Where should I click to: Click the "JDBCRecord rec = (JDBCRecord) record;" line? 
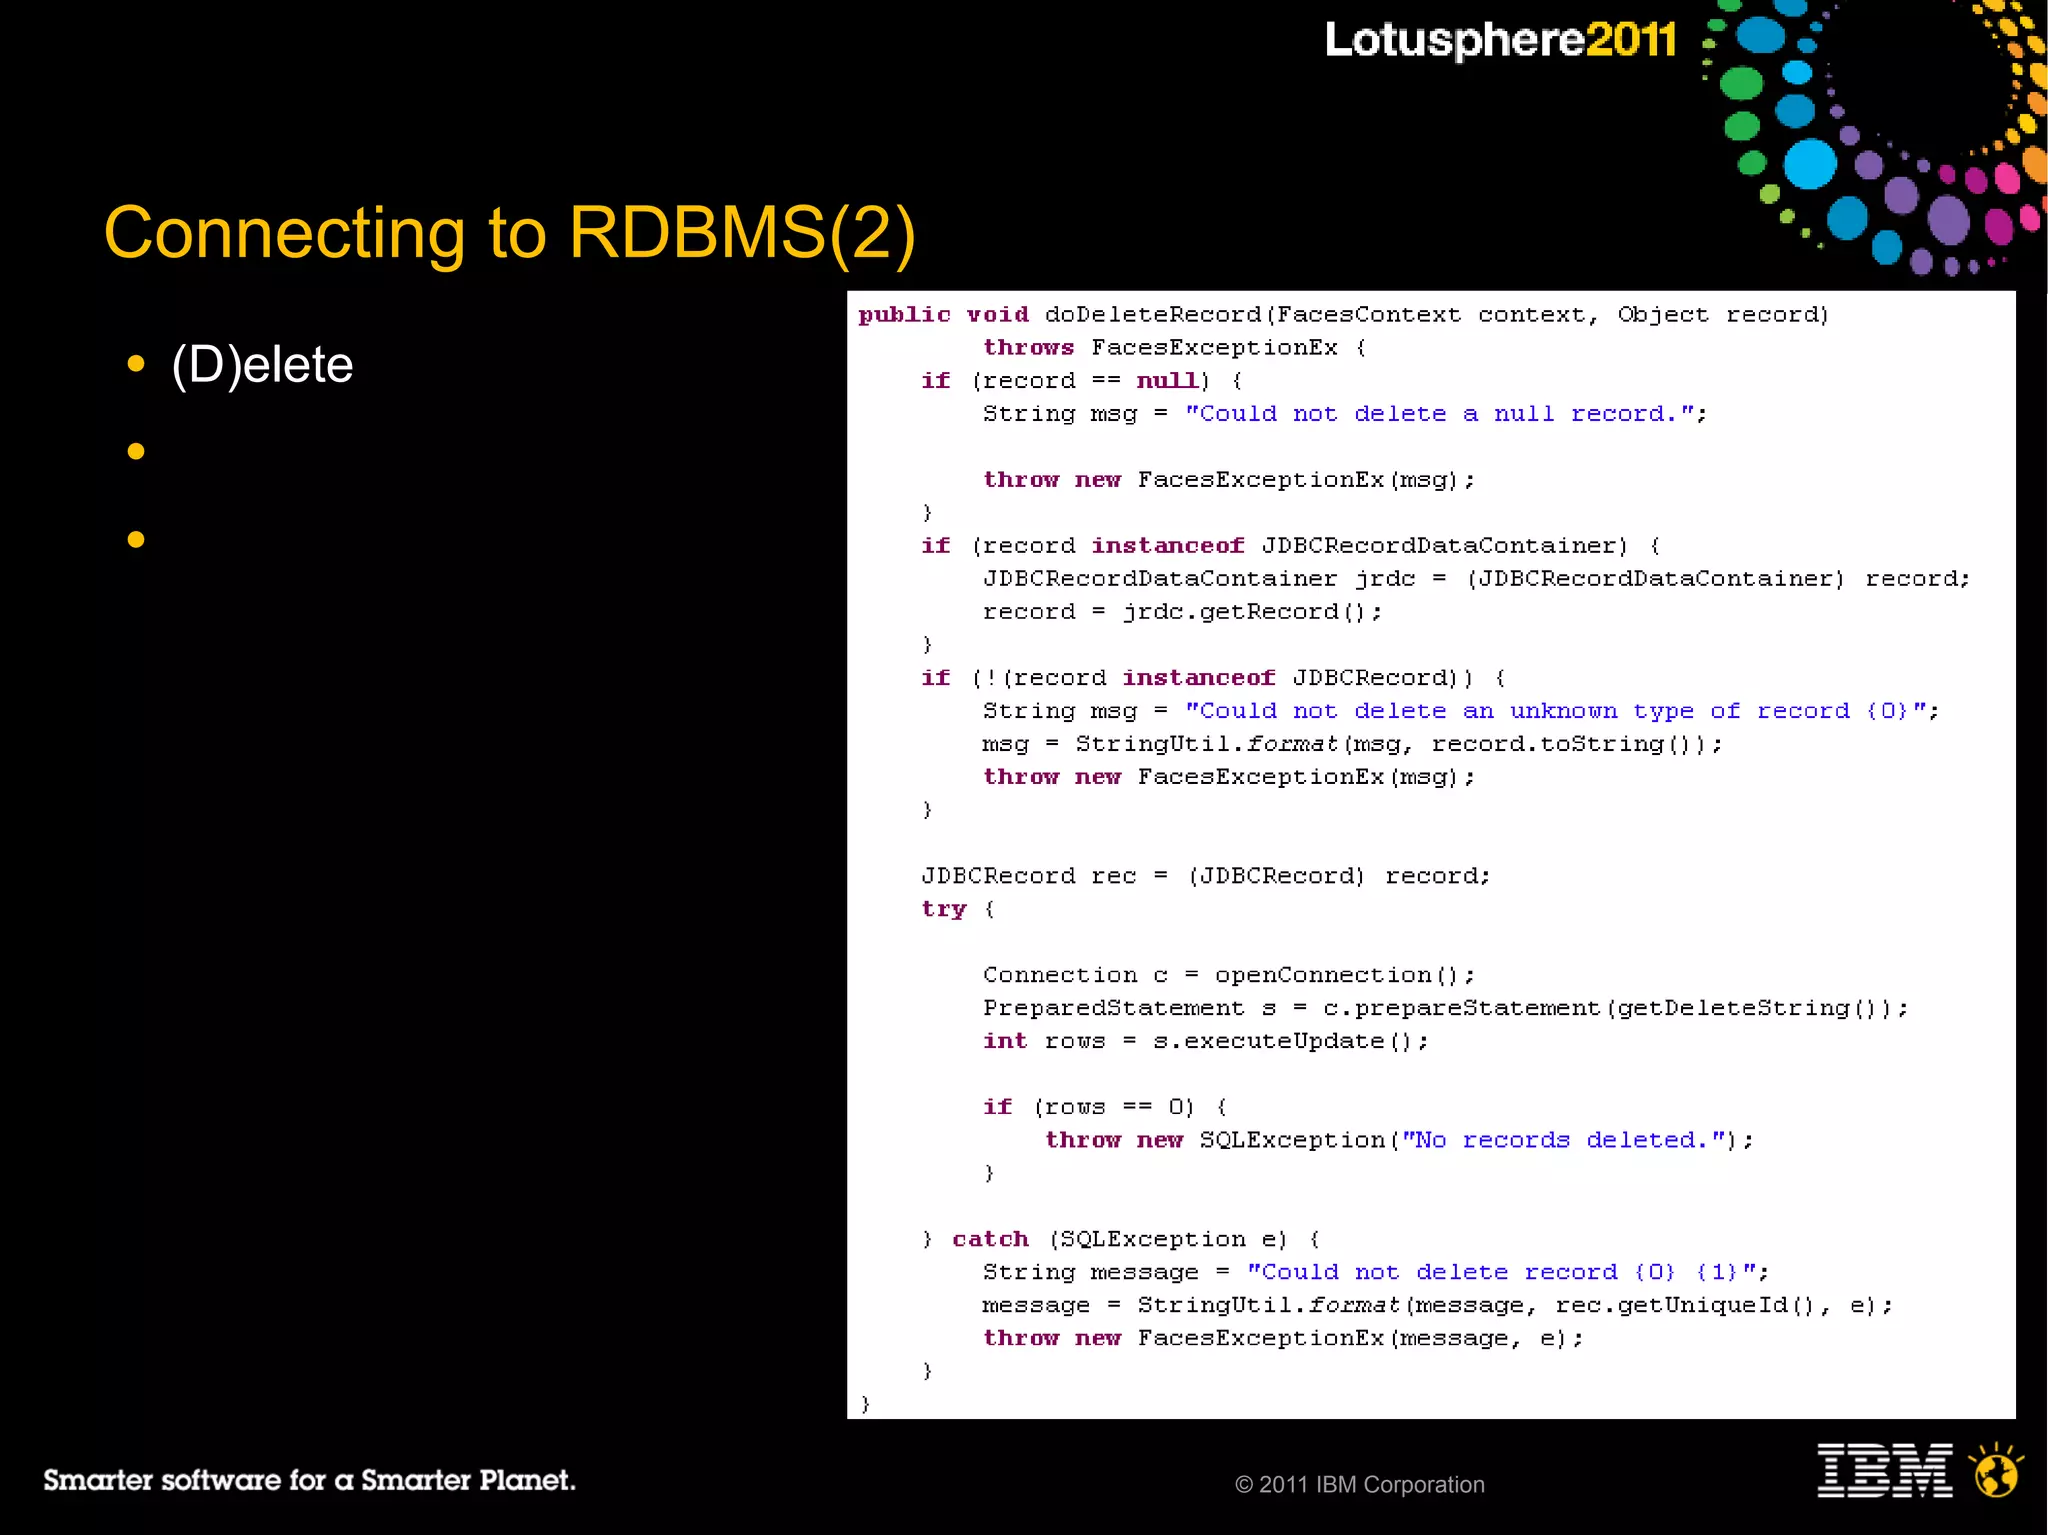(x=1206, y=876)
